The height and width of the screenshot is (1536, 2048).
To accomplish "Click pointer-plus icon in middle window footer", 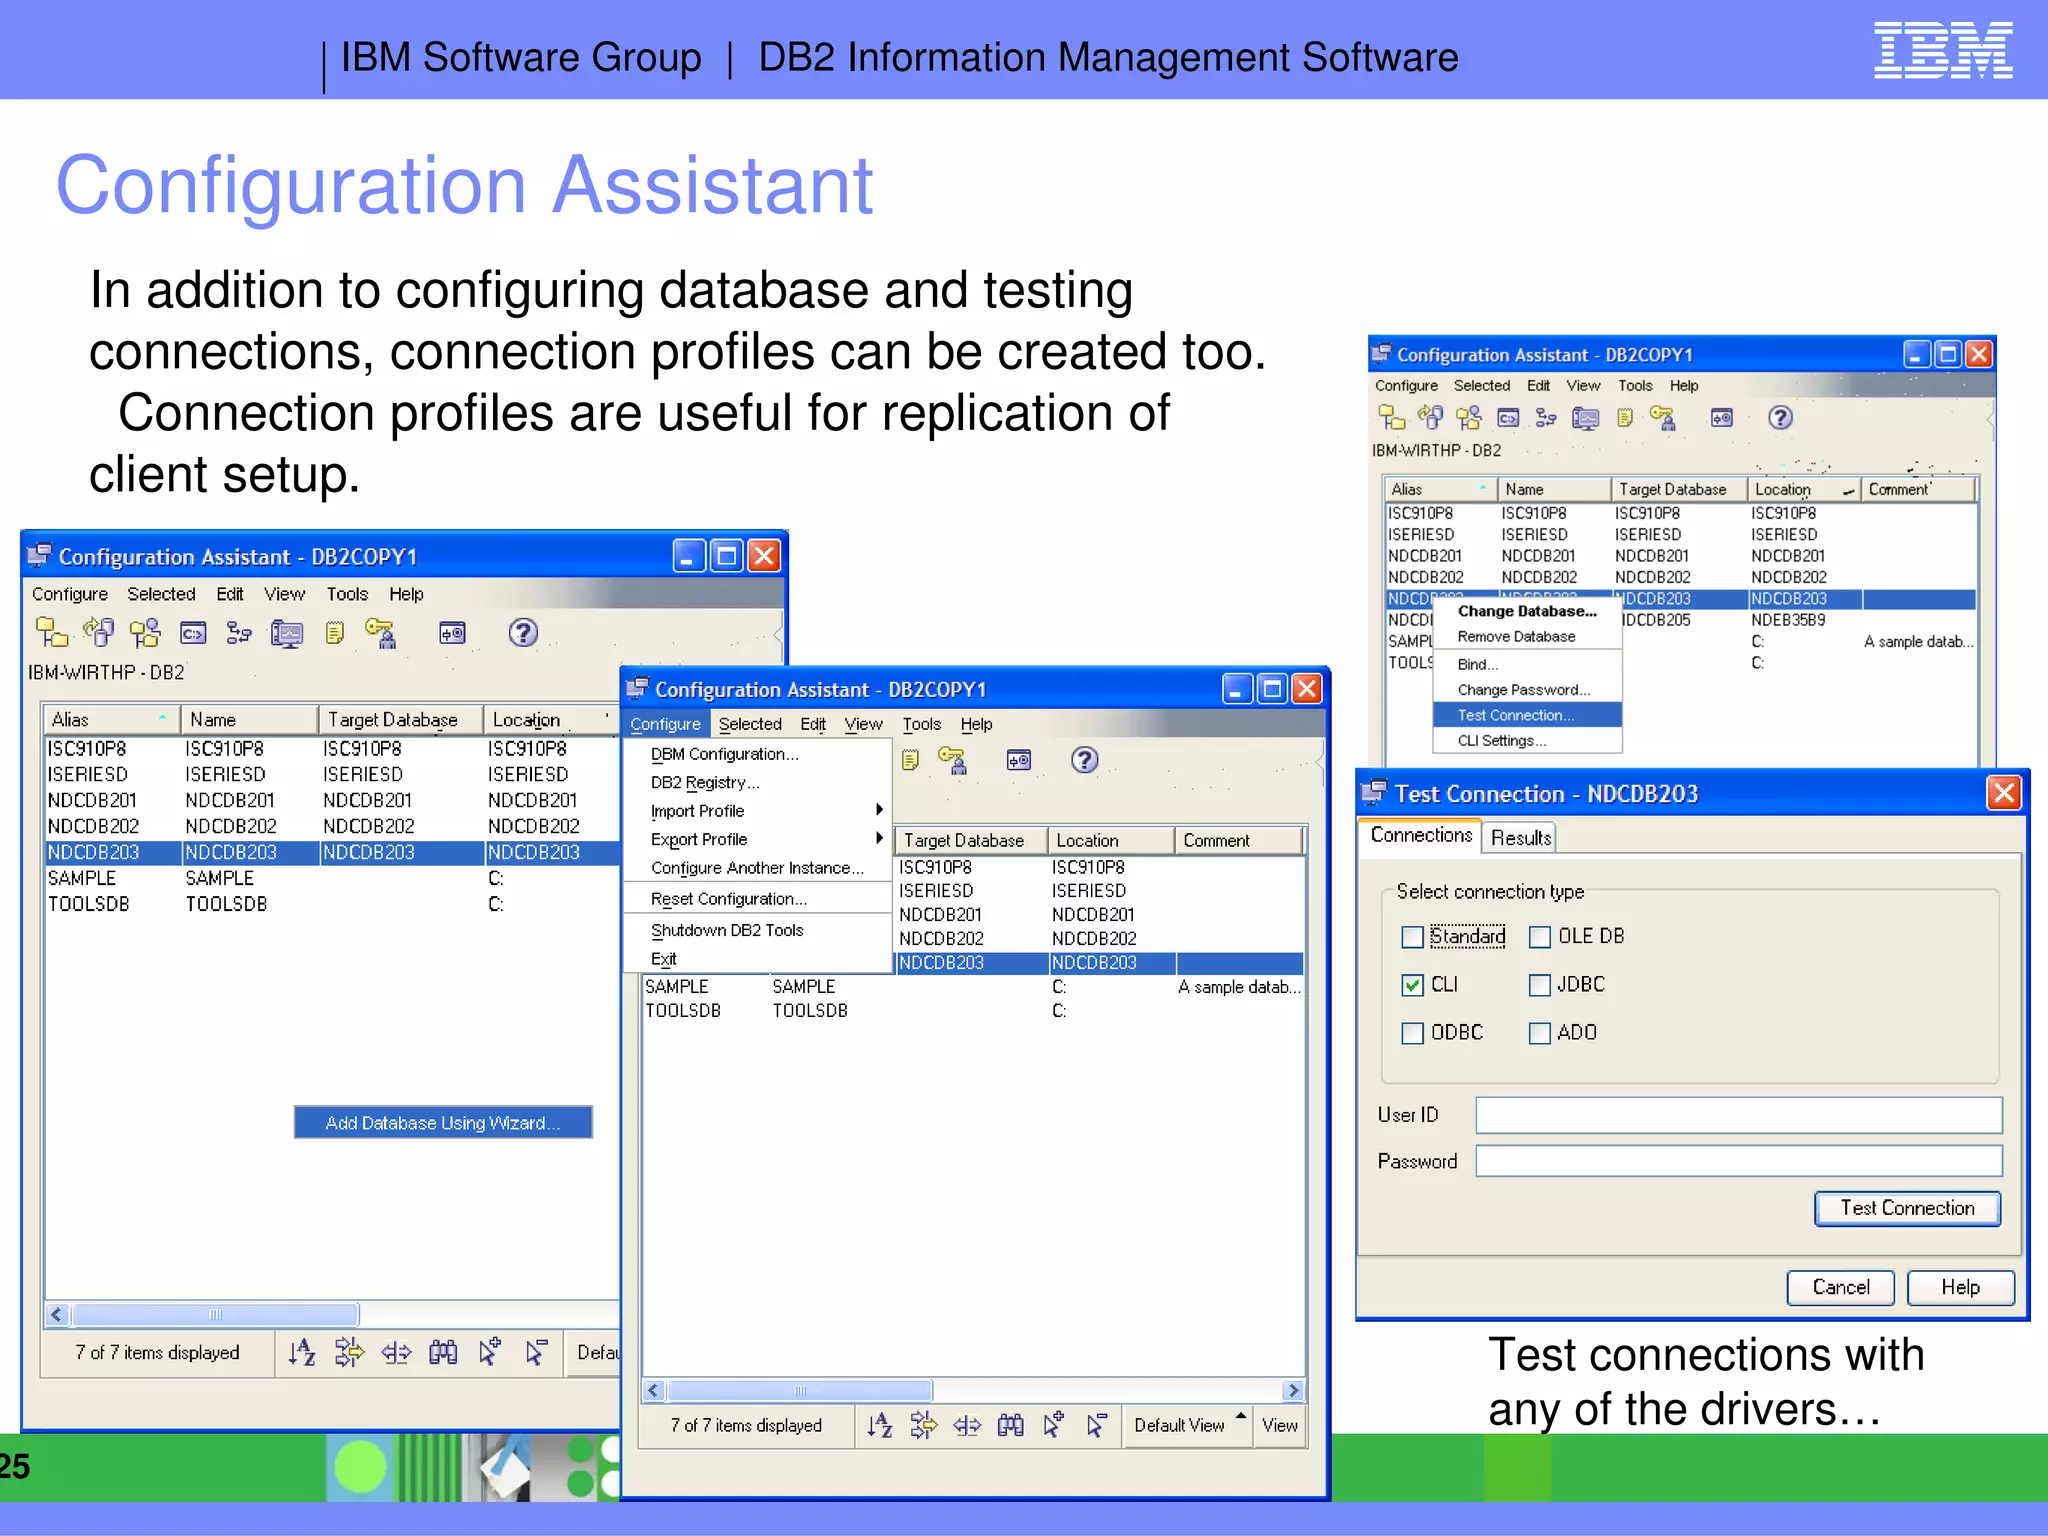I will click(x=1054, y=1426).
